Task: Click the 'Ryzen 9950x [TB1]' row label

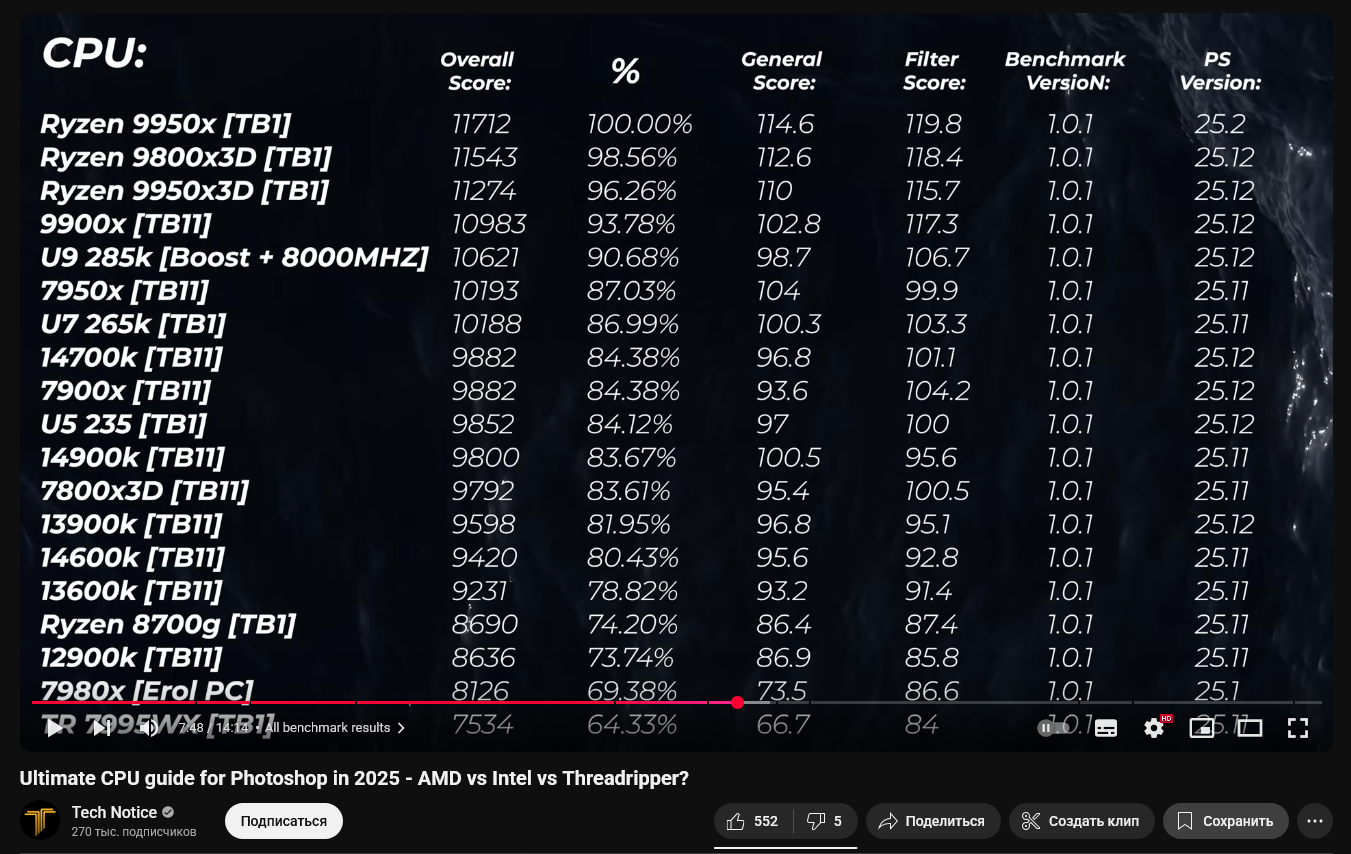Action: tap(166, 124)
